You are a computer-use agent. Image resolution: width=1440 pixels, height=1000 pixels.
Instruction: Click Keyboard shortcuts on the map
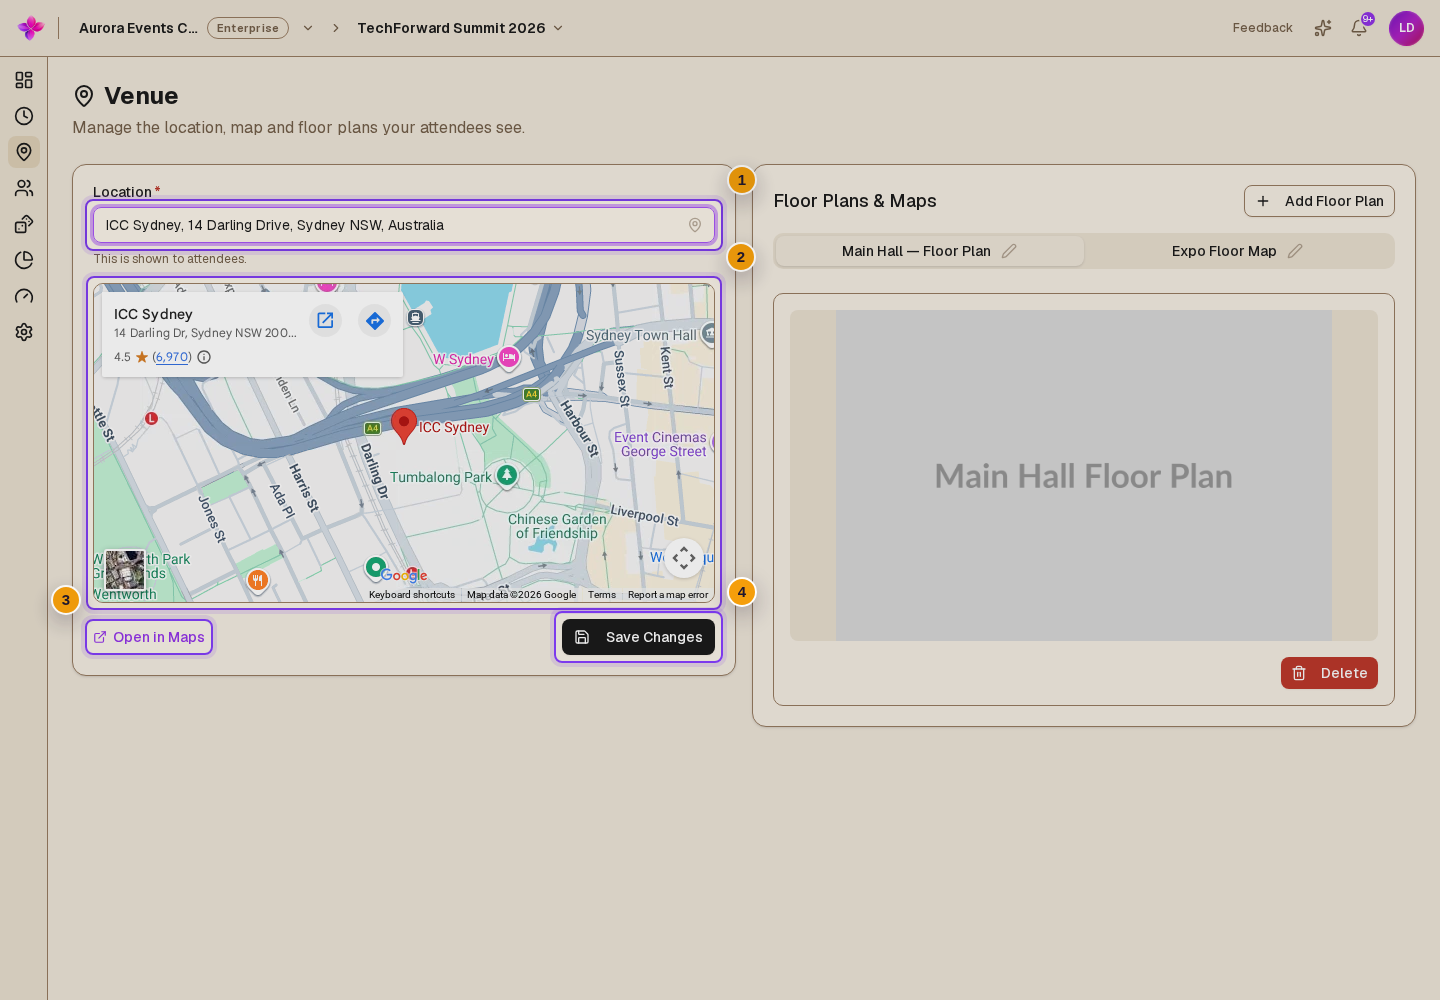click(x=412, y=595)
